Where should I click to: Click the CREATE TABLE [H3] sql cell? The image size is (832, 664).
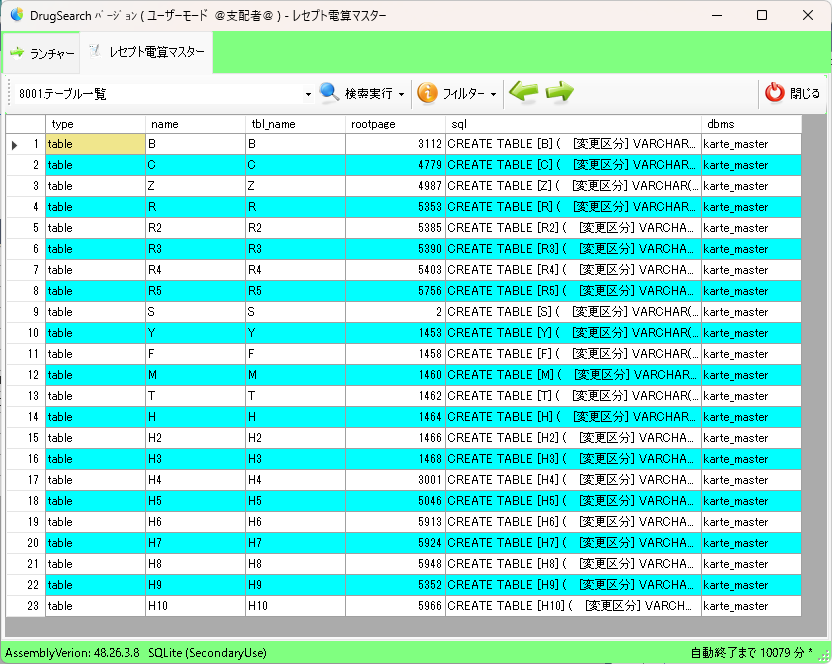click(574, 459)
